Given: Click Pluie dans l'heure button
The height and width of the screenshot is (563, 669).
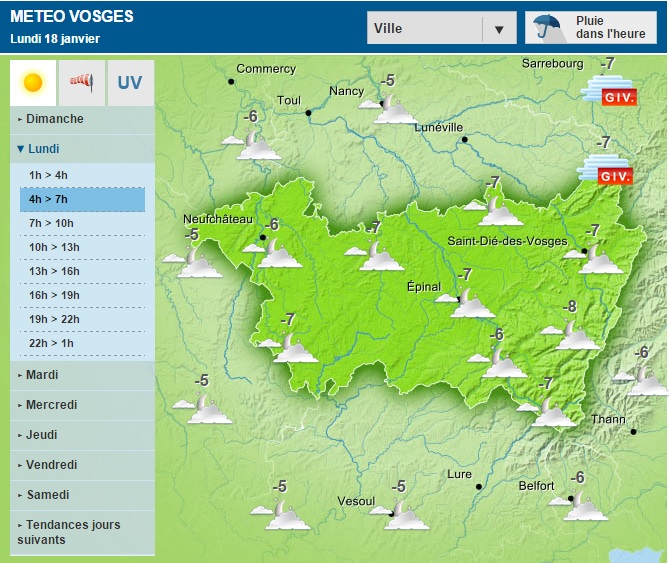Looking at the screenshot, I should [x=590, y=27].
